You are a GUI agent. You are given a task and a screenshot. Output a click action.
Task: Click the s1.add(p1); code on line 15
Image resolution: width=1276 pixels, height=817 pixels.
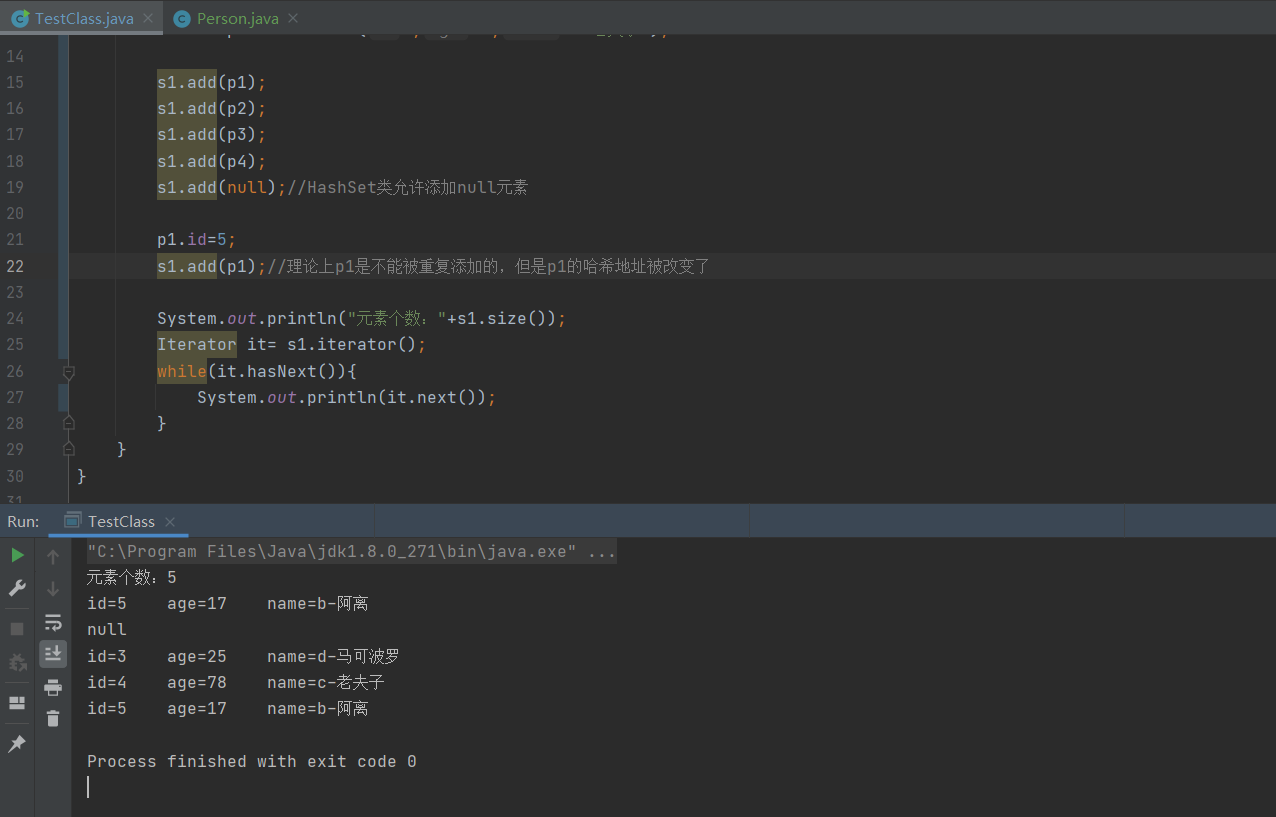click(212, 82)
